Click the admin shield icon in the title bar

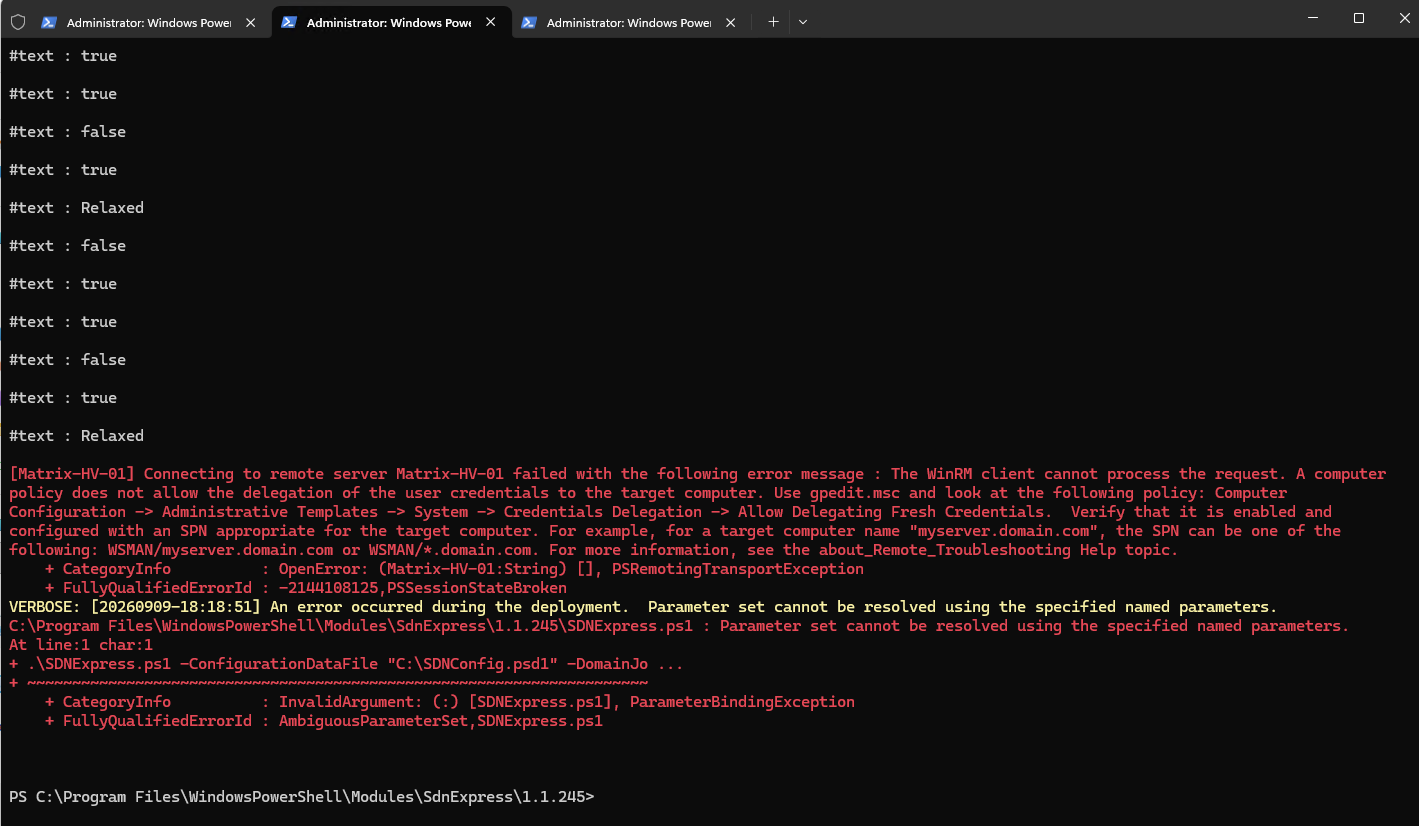tap(17, 21)
